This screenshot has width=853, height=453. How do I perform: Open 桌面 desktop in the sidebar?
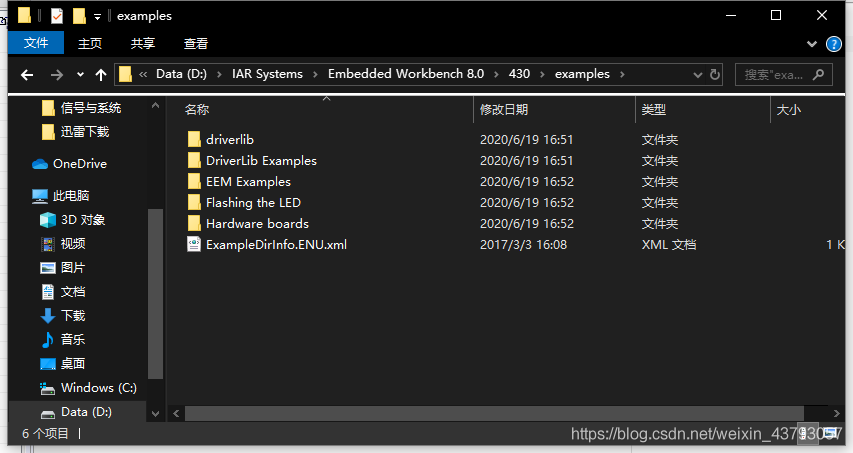63,363
